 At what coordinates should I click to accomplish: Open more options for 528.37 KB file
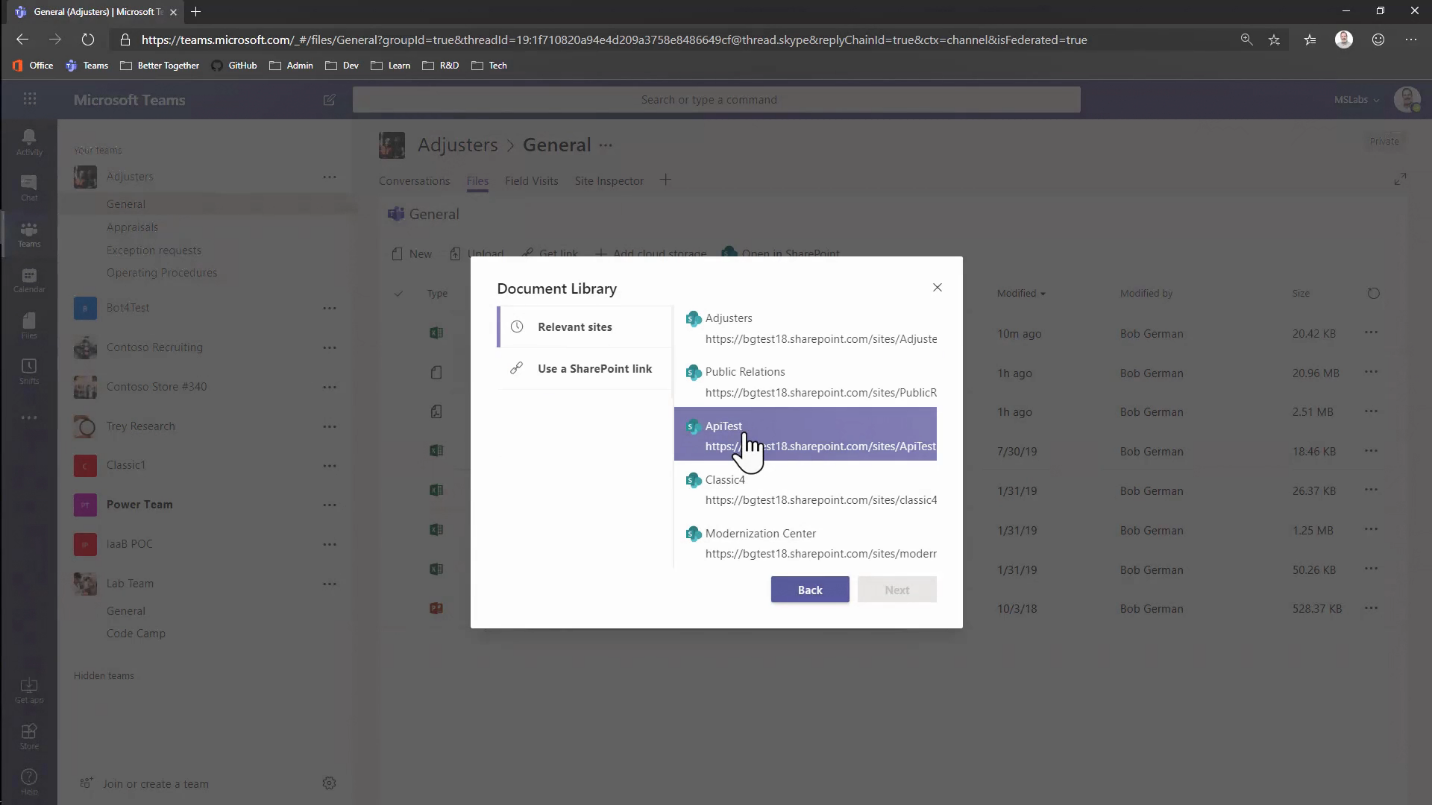click(1371, 608)
